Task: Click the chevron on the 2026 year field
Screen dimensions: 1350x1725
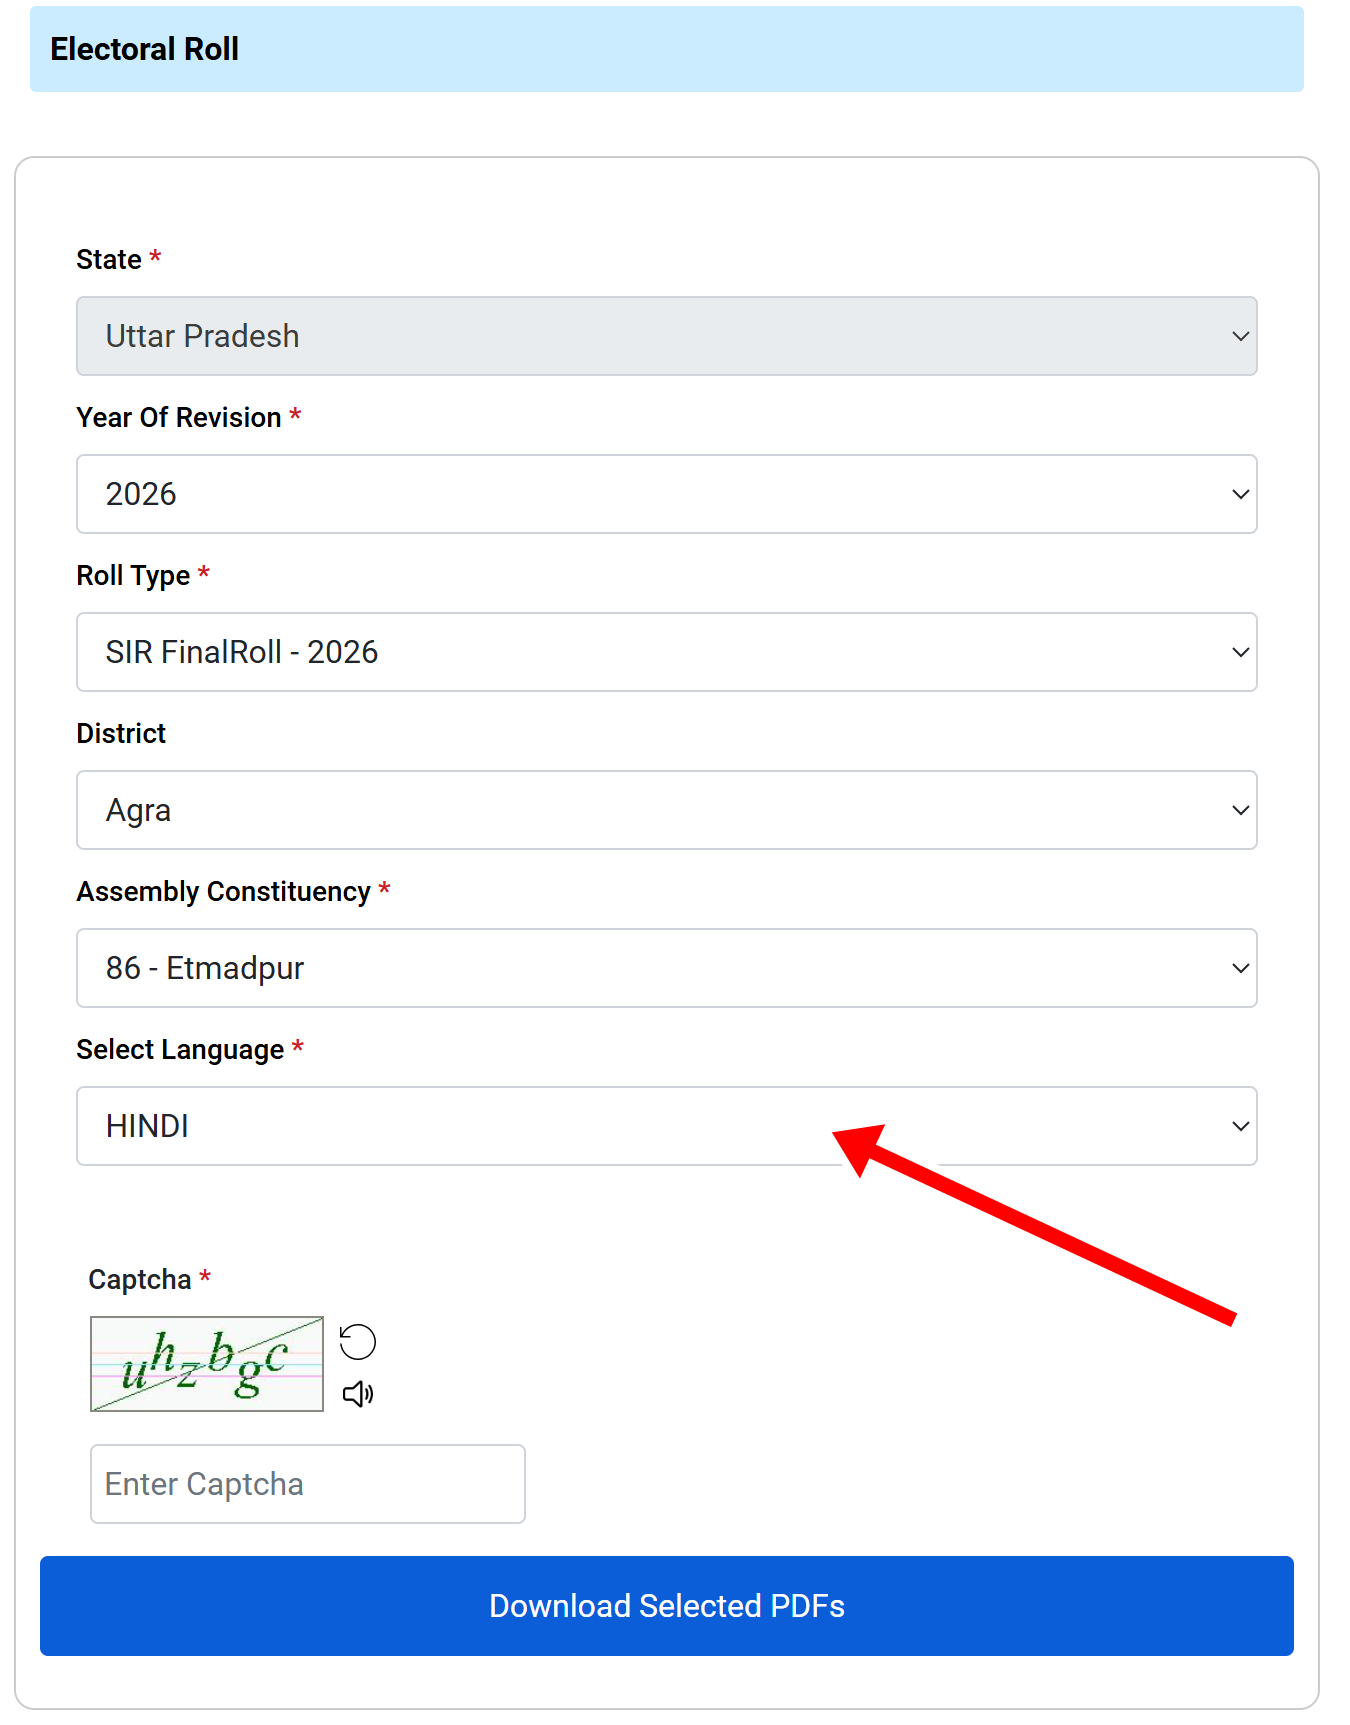Action: [x=1240, y=494]
